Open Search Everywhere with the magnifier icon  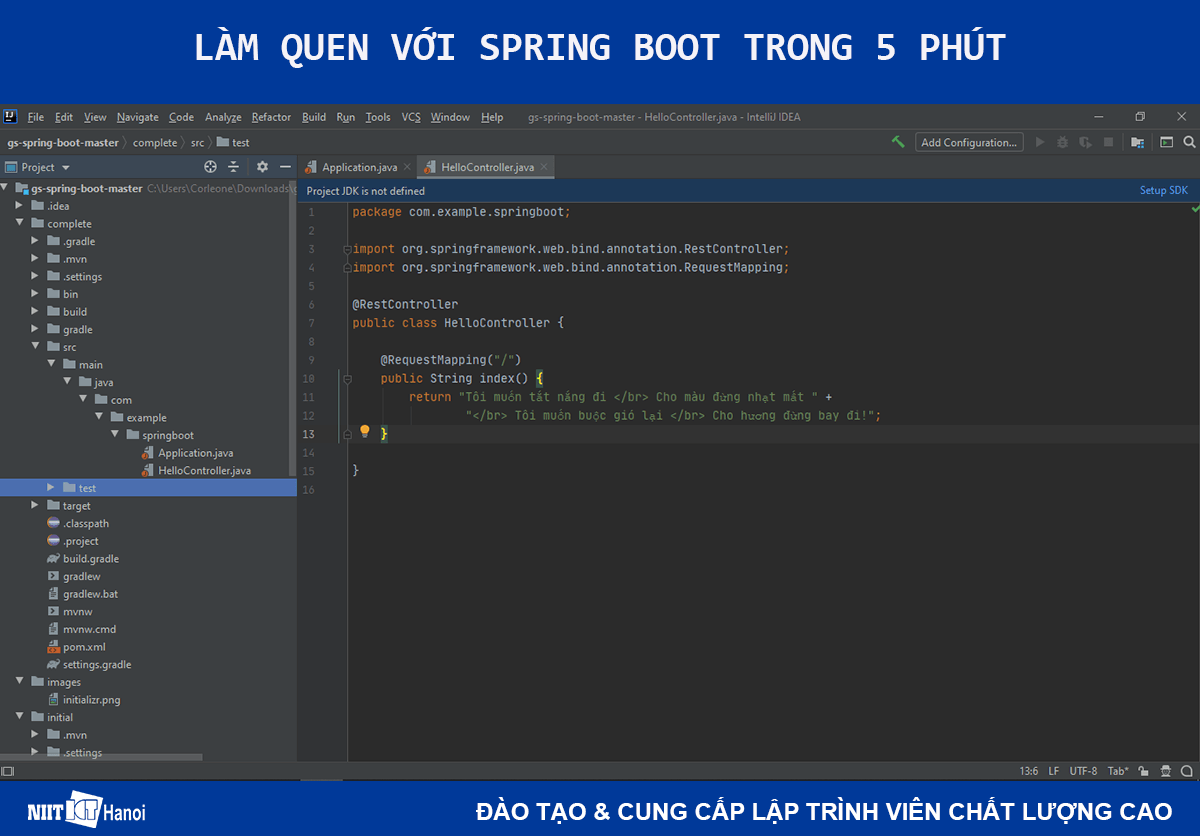pyautogui.click(x=1189, y=141)
